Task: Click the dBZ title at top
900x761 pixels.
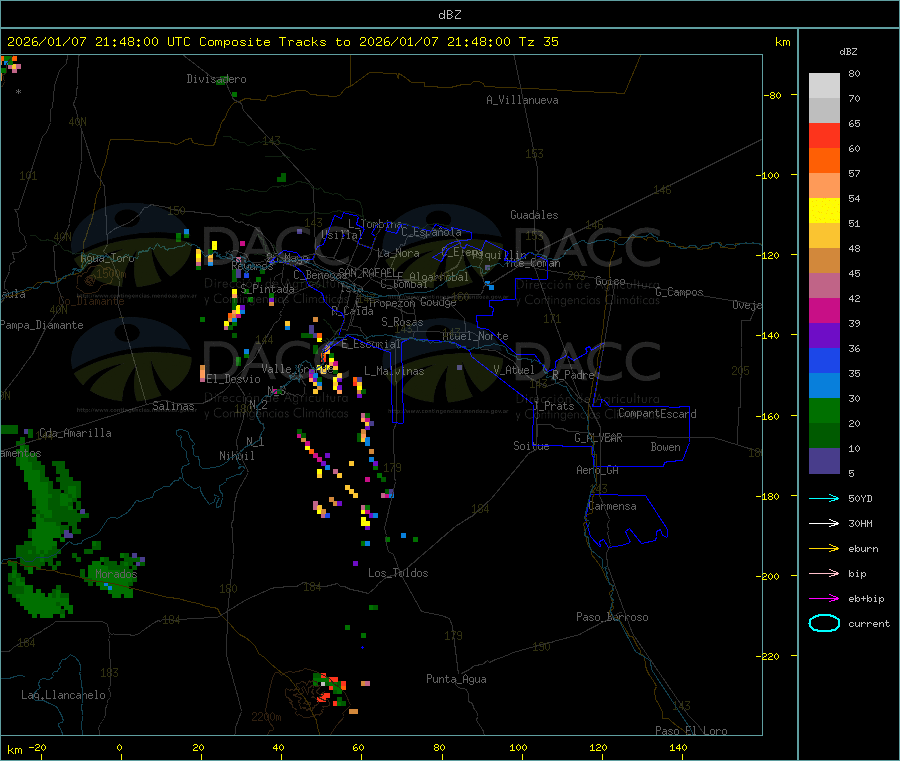Action: point(449,15)
